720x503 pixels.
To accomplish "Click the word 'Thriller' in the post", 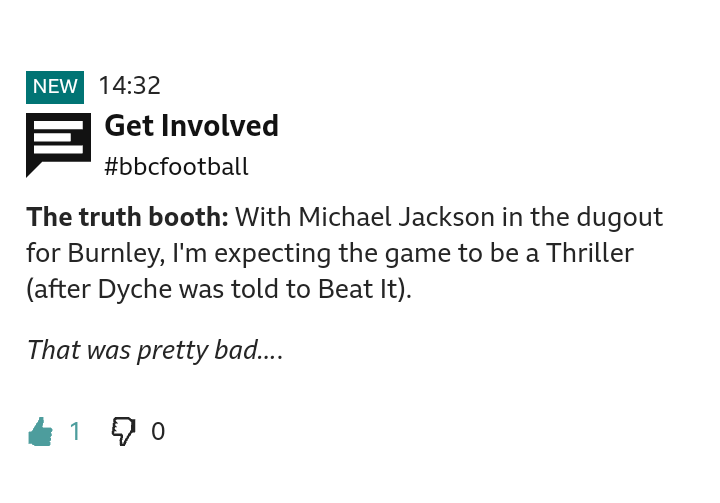I will click(x=589, y=253).
